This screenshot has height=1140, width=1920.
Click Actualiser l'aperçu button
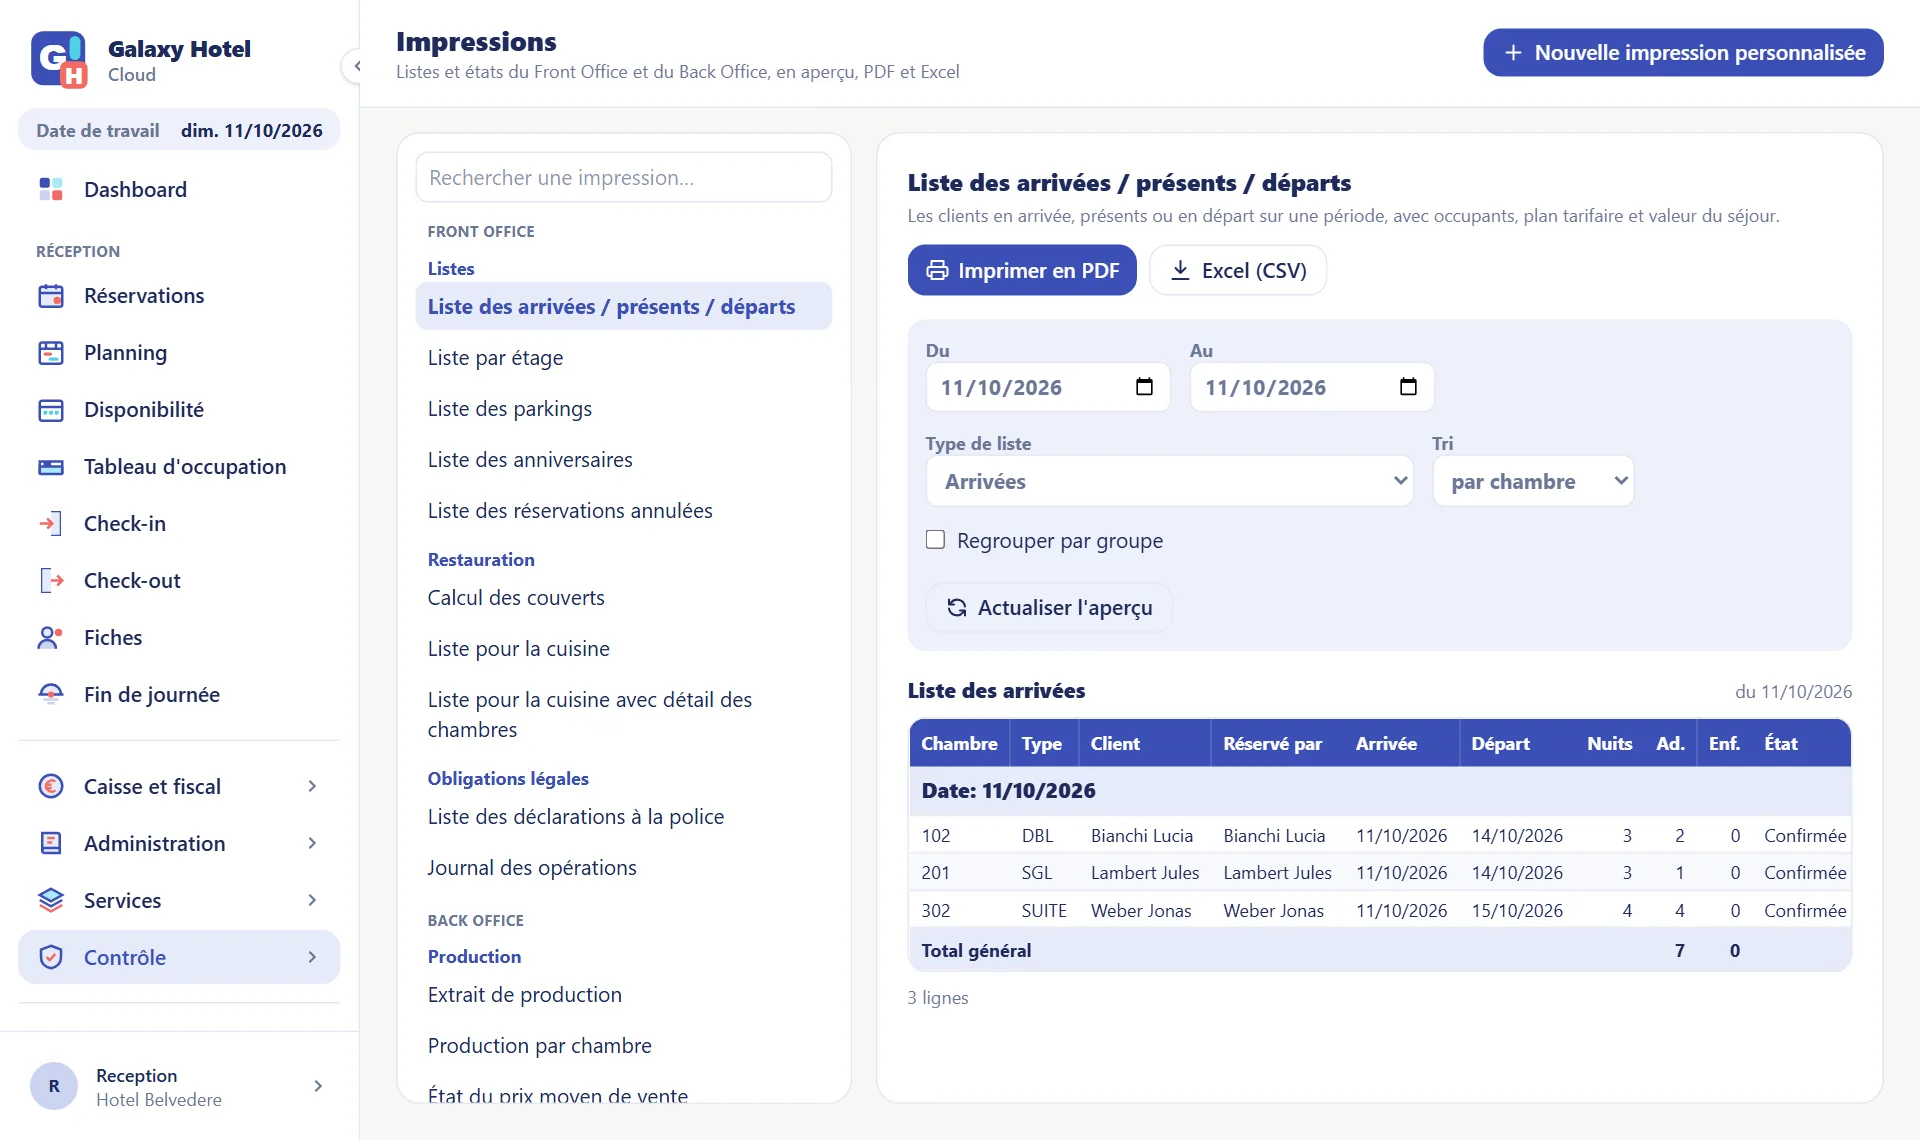pyautogui.click(x=1049, y=608)
